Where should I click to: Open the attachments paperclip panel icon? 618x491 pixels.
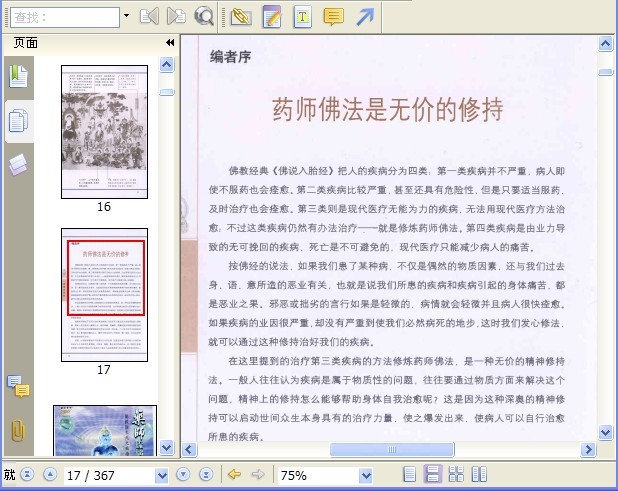coord(18,431)
